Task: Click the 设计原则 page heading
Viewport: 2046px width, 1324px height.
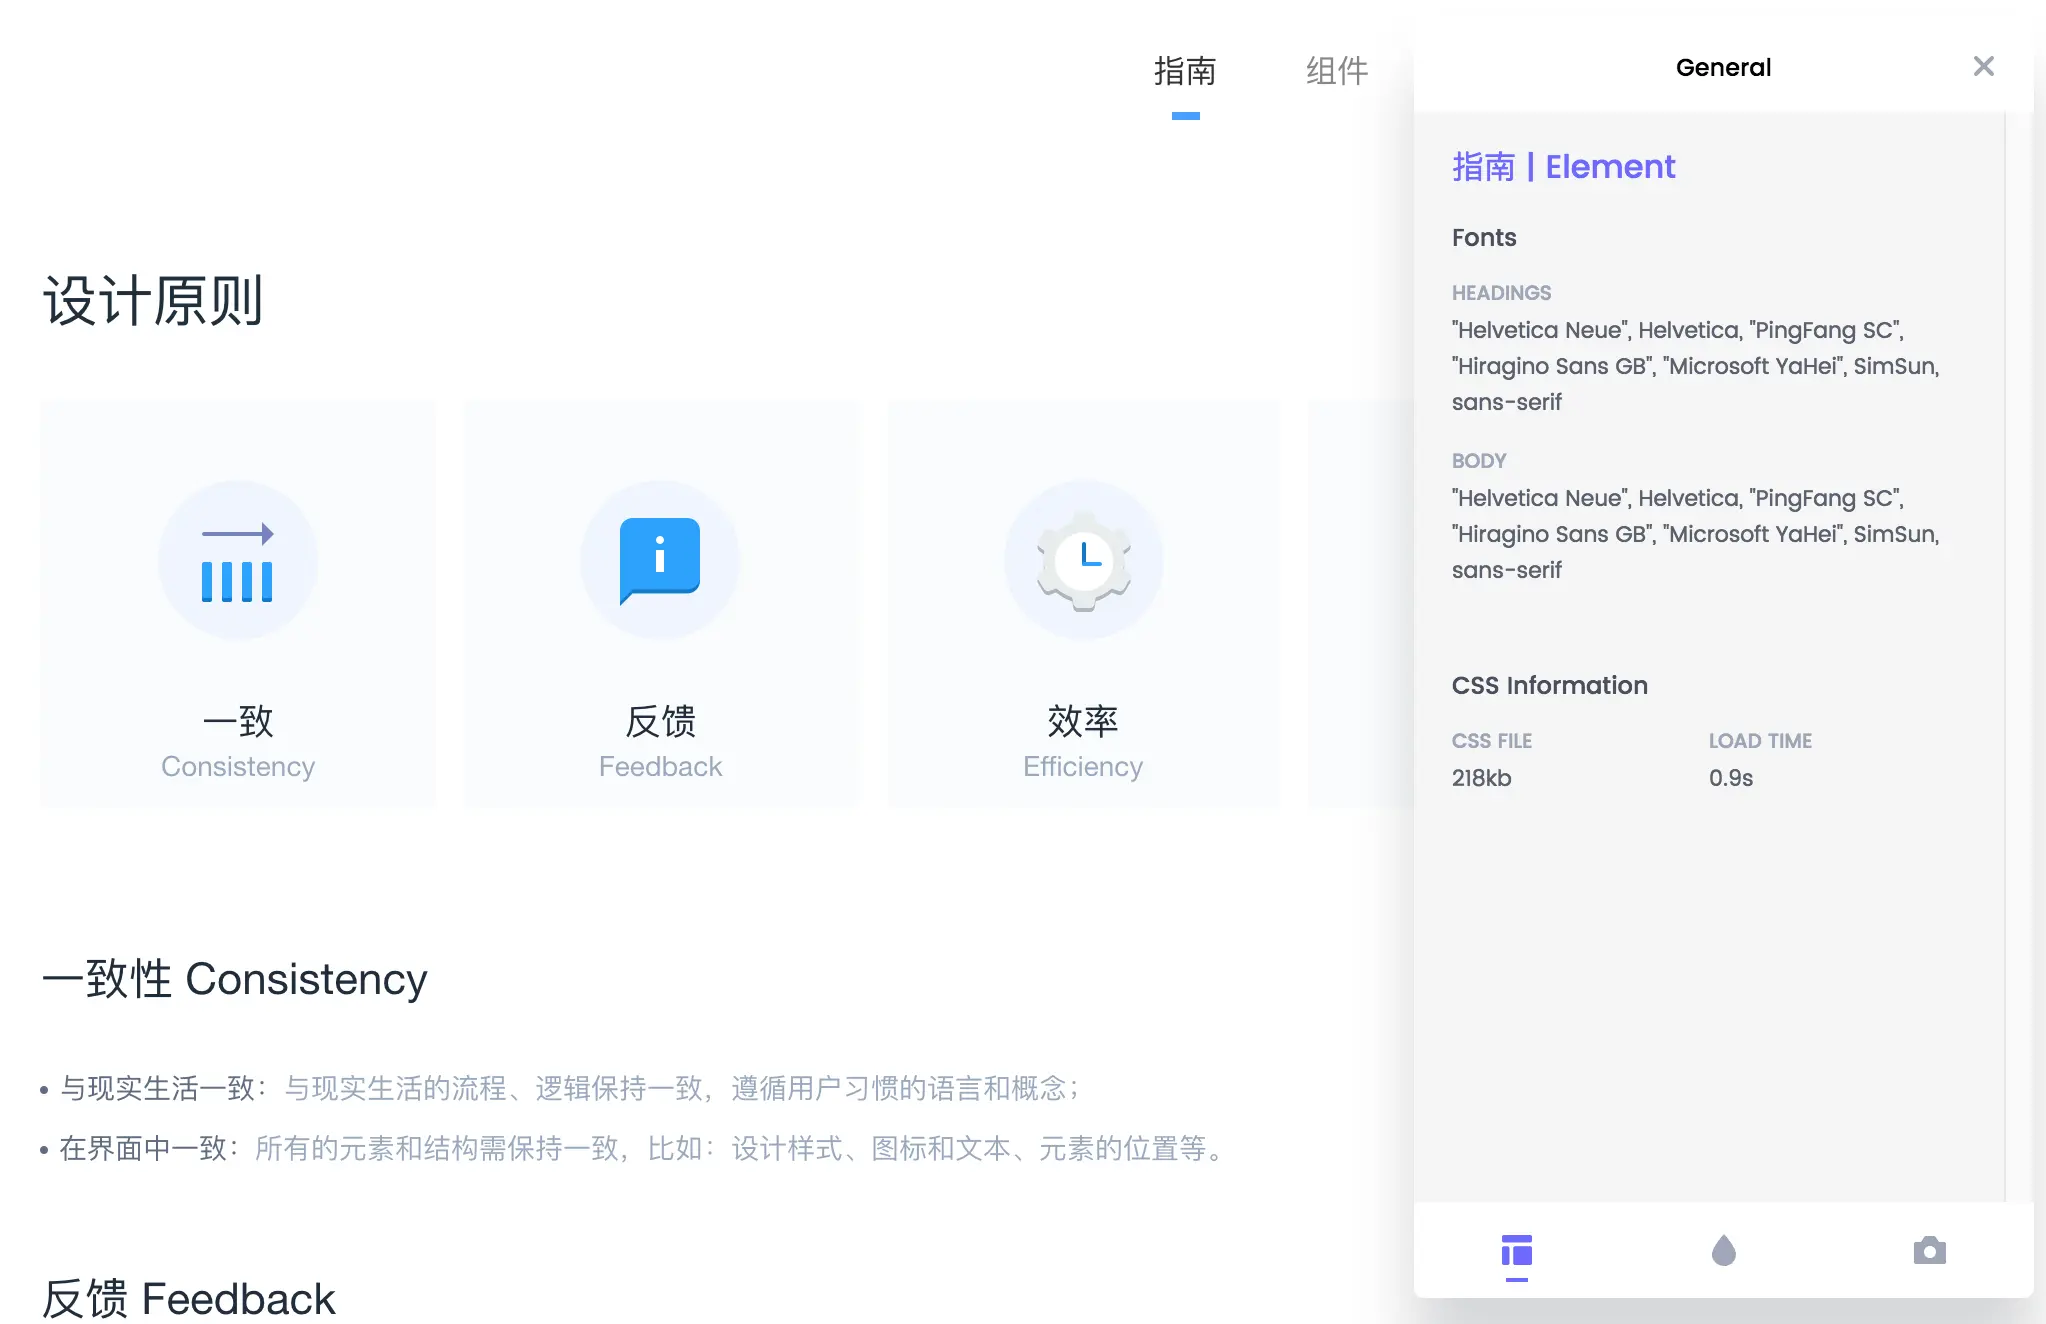Action: coord(153,301)
